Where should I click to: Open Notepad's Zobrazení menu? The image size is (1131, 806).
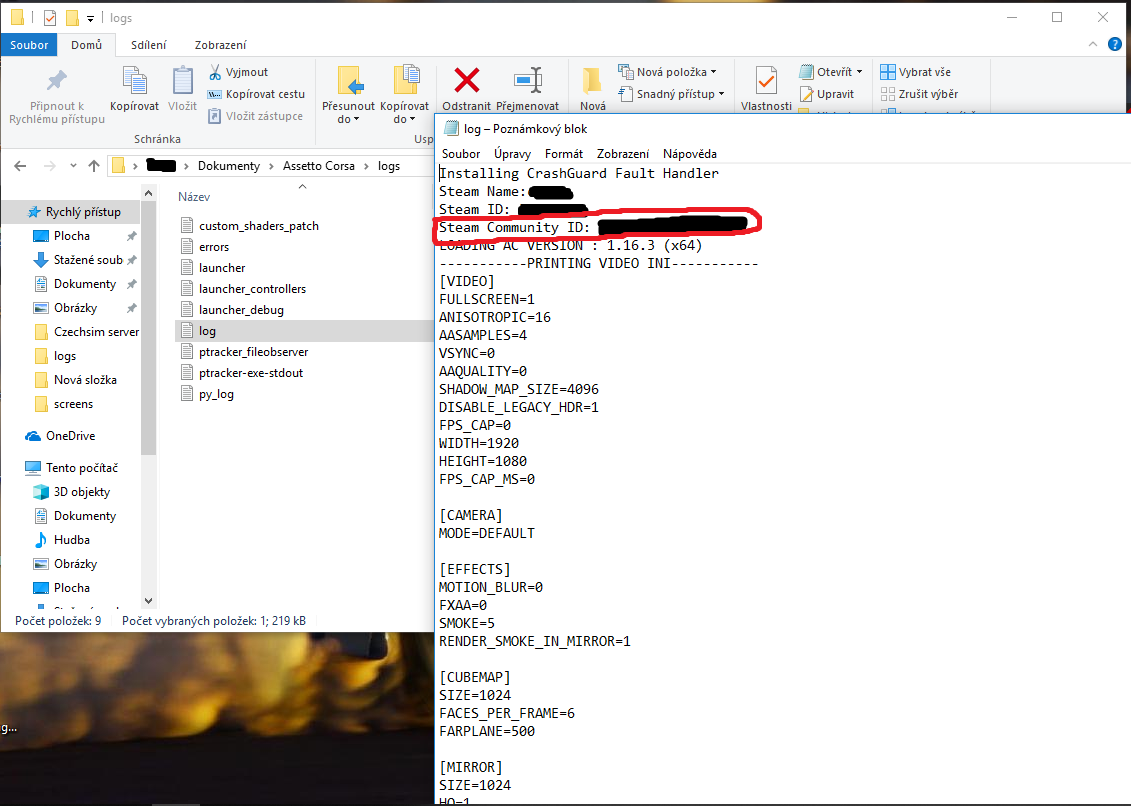623,154
